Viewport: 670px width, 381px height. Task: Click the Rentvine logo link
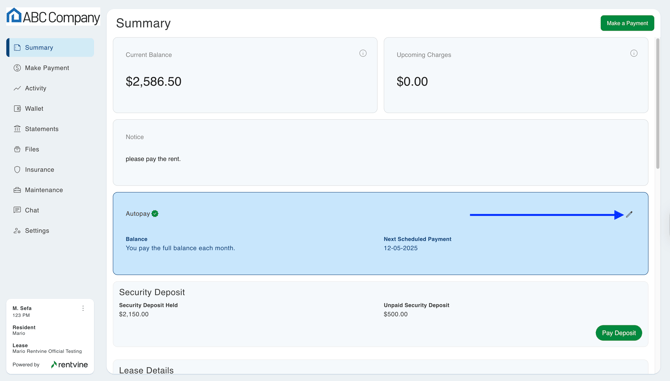click(x=69, y=364)
